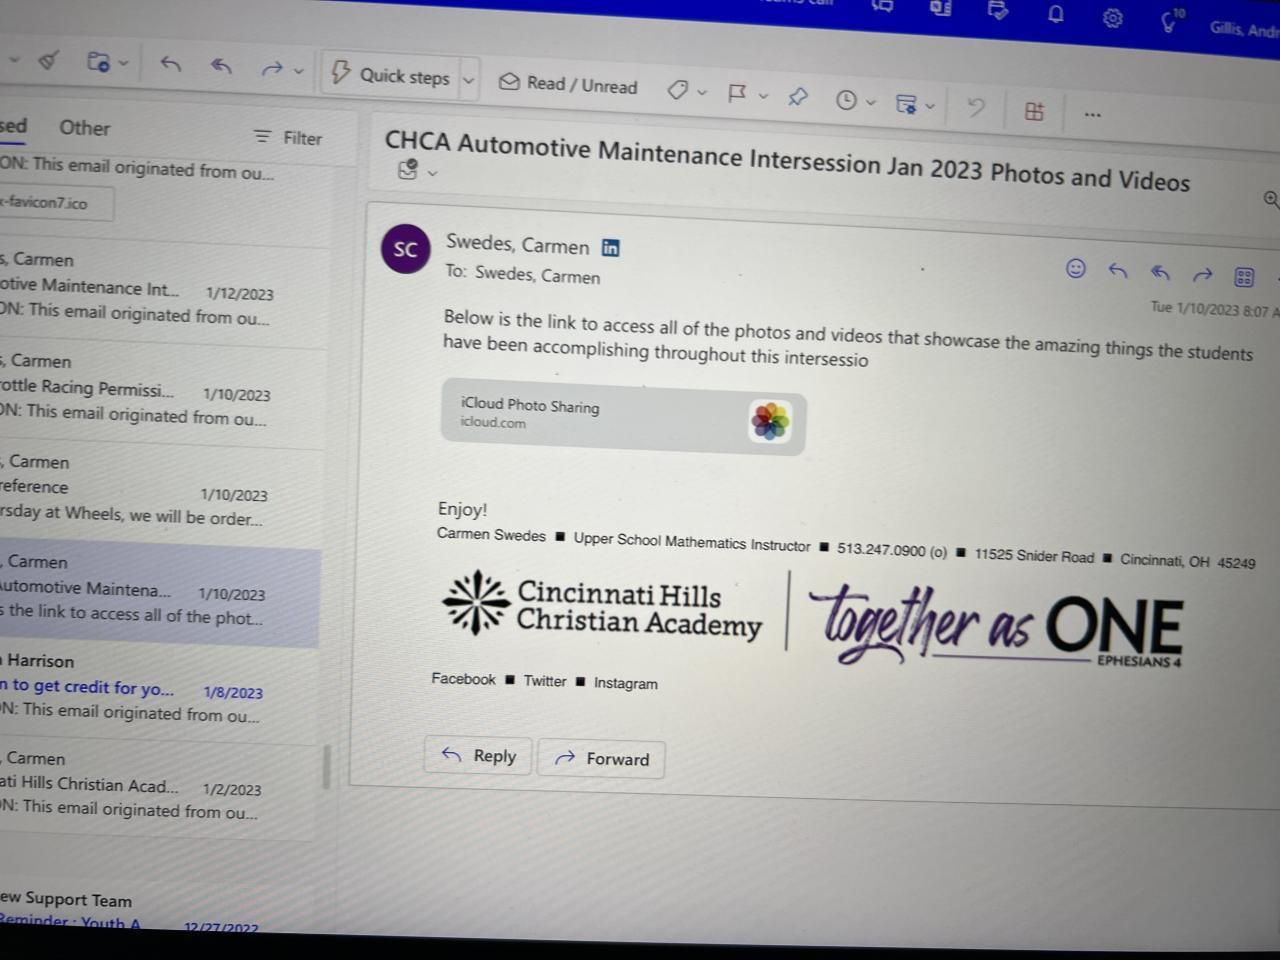Screen dimensions: 1280x960
Task: Open the More options ellipsis in toolbar
Action: pos(1093,114)
